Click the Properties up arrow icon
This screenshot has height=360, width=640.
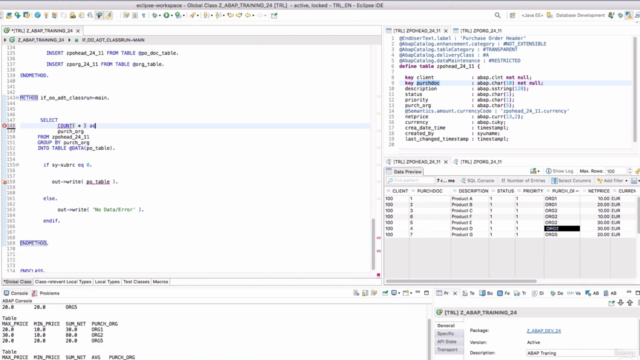630,302
